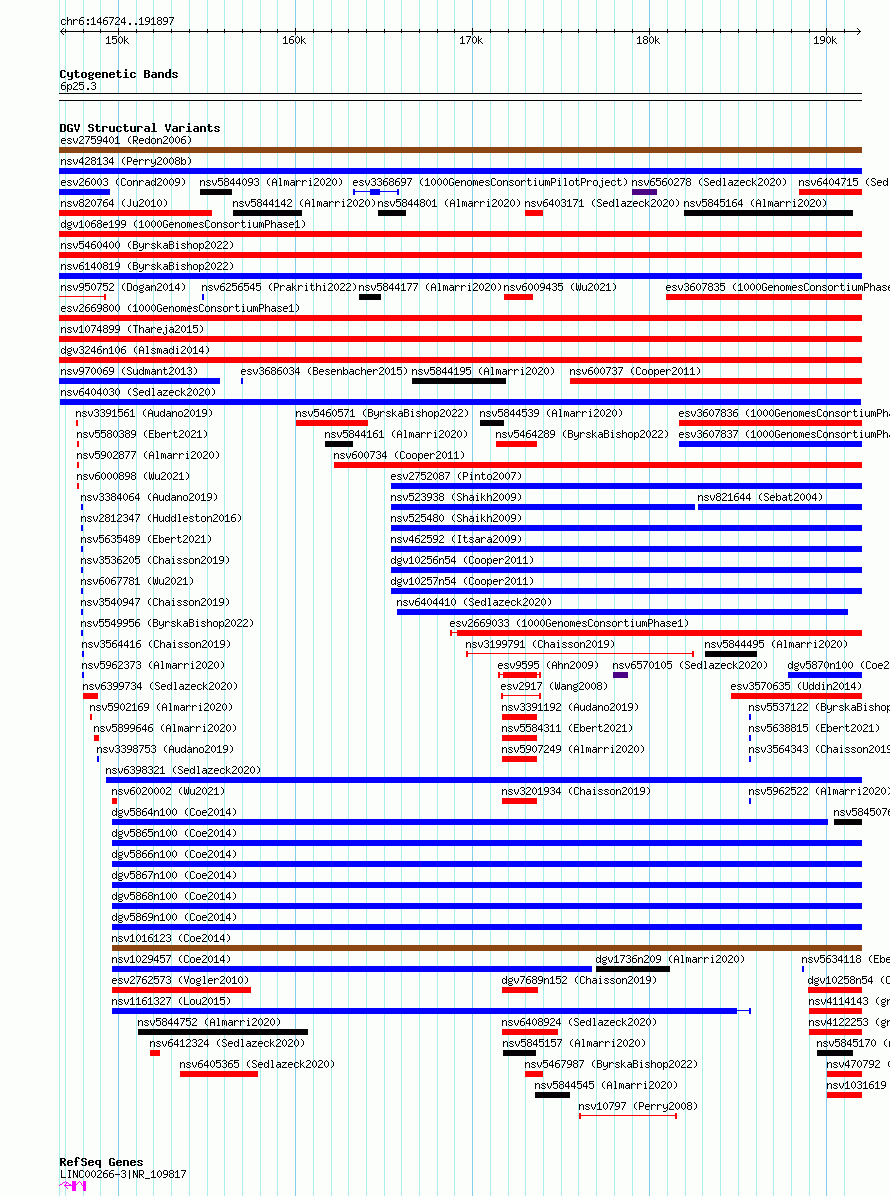Screen dimensions: 890x1196
Task: Click the black bar under nsv5845164
Action: tap(768, 214)
